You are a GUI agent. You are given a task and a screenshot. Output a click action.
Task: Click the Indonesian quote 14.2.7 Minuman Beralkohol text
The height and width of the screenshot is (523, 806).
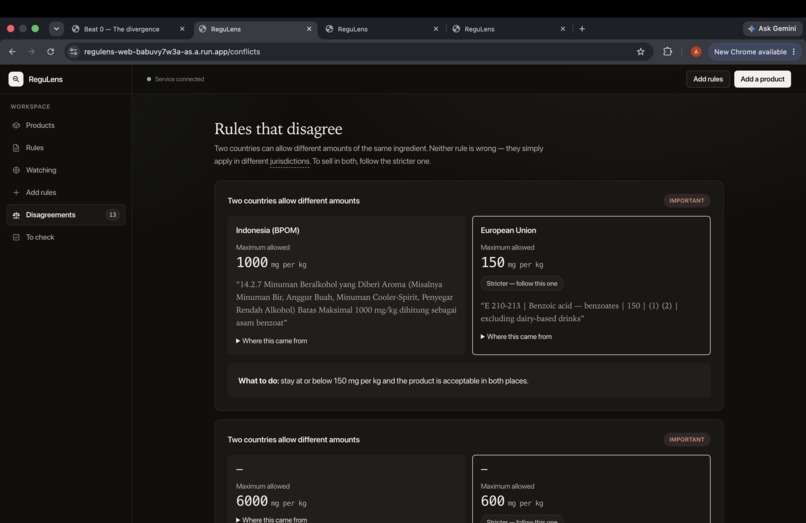346,303
